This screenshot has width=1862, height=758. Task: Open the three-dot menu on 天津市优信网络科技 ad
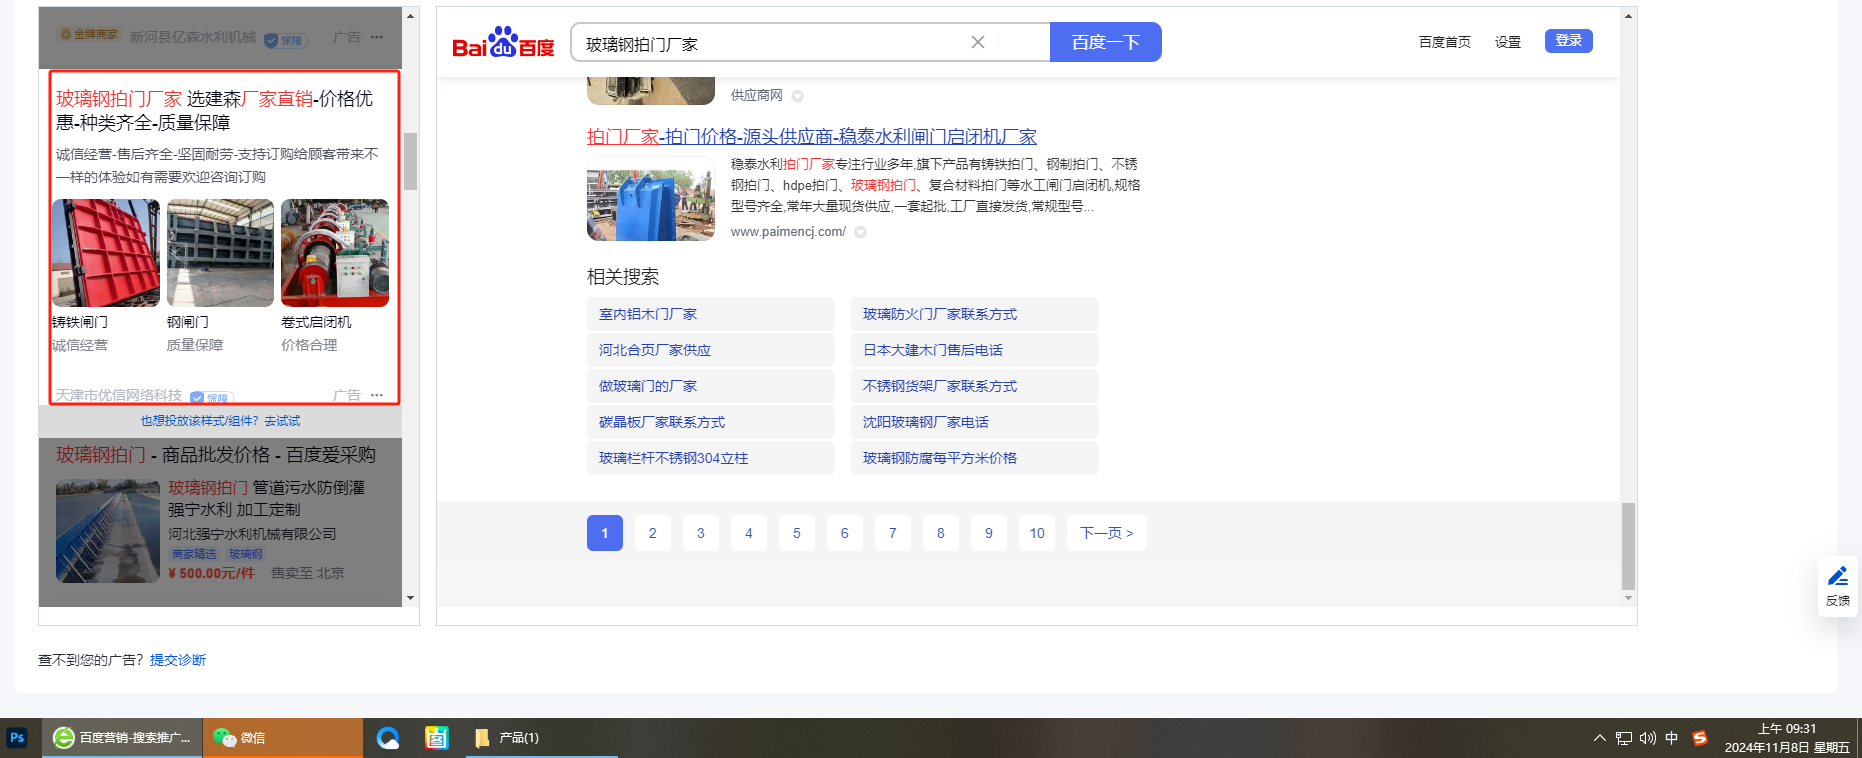[x=377, y=395]
